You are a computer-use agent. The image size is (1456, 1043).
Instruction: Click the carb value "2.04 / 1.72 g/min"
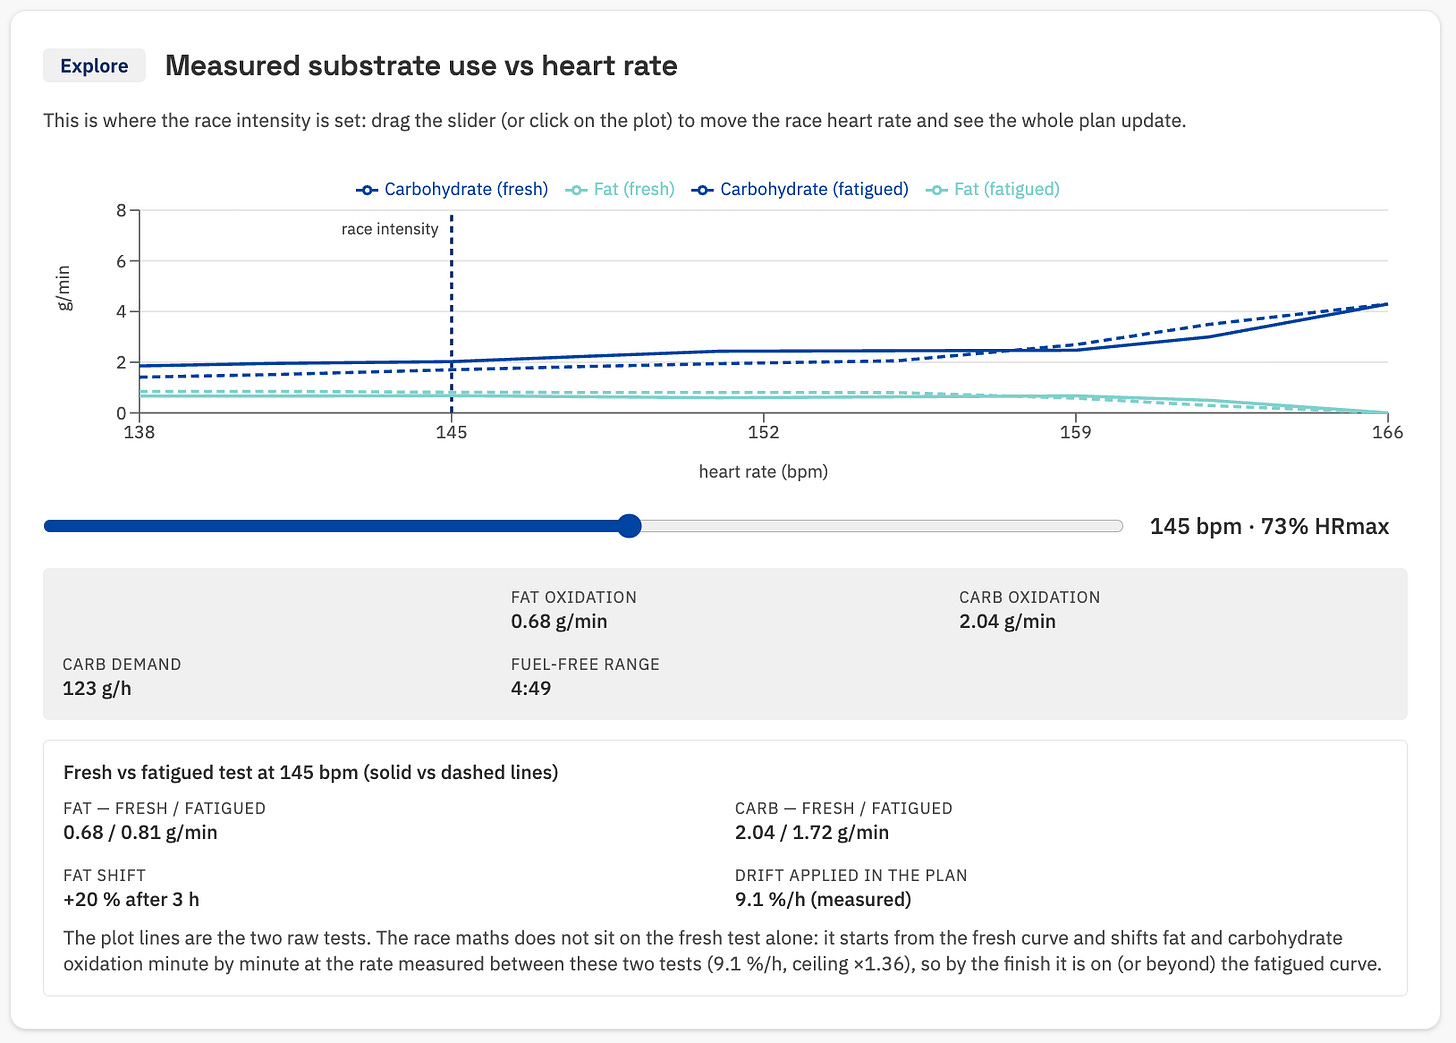point(812,832)
